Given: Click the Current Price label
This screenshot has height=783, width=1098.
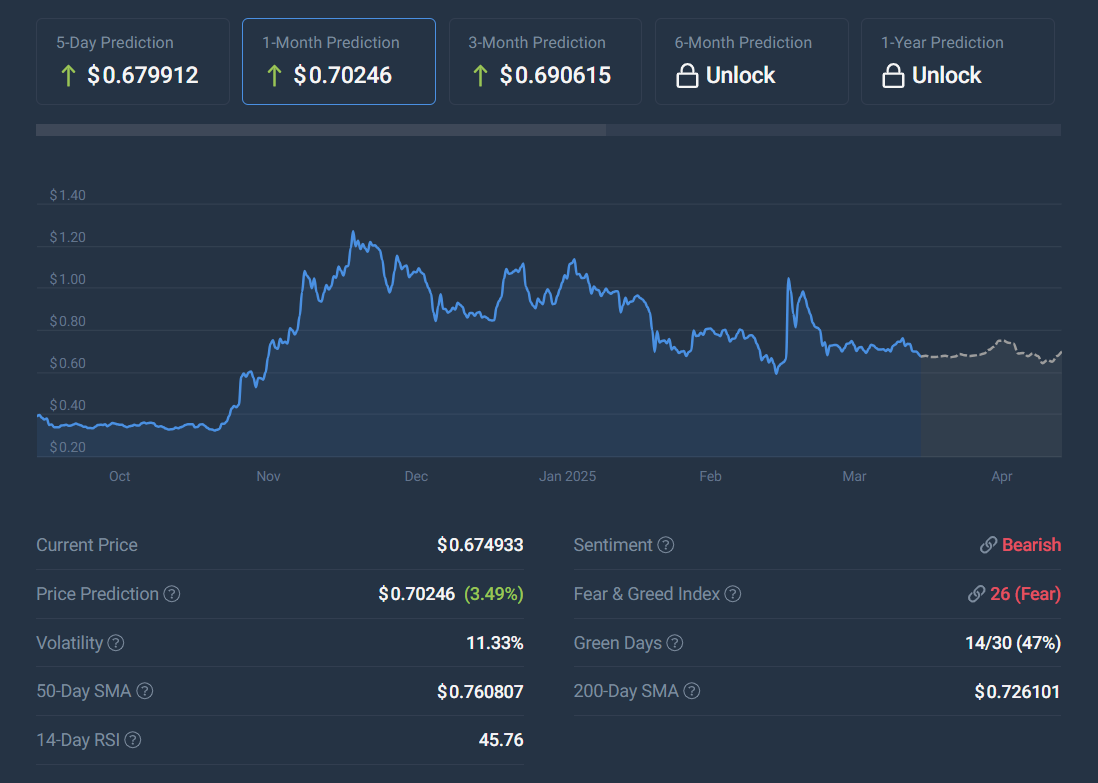Looking at the screenshot, I should click(x=87, y=545).
